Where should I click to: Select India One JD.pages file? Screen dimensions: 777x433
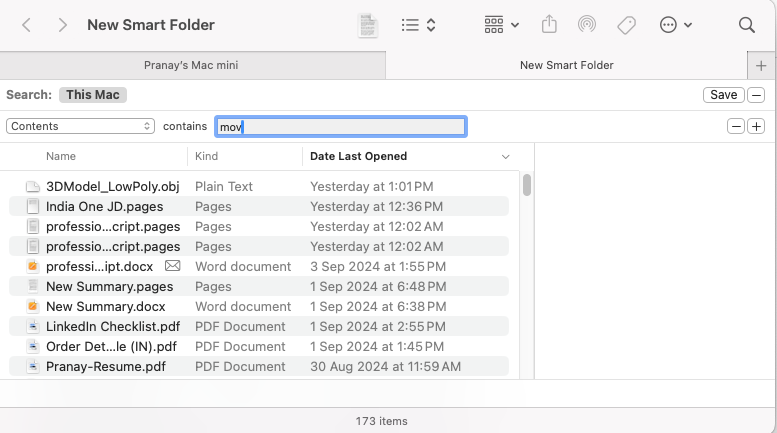pos(105,207)
